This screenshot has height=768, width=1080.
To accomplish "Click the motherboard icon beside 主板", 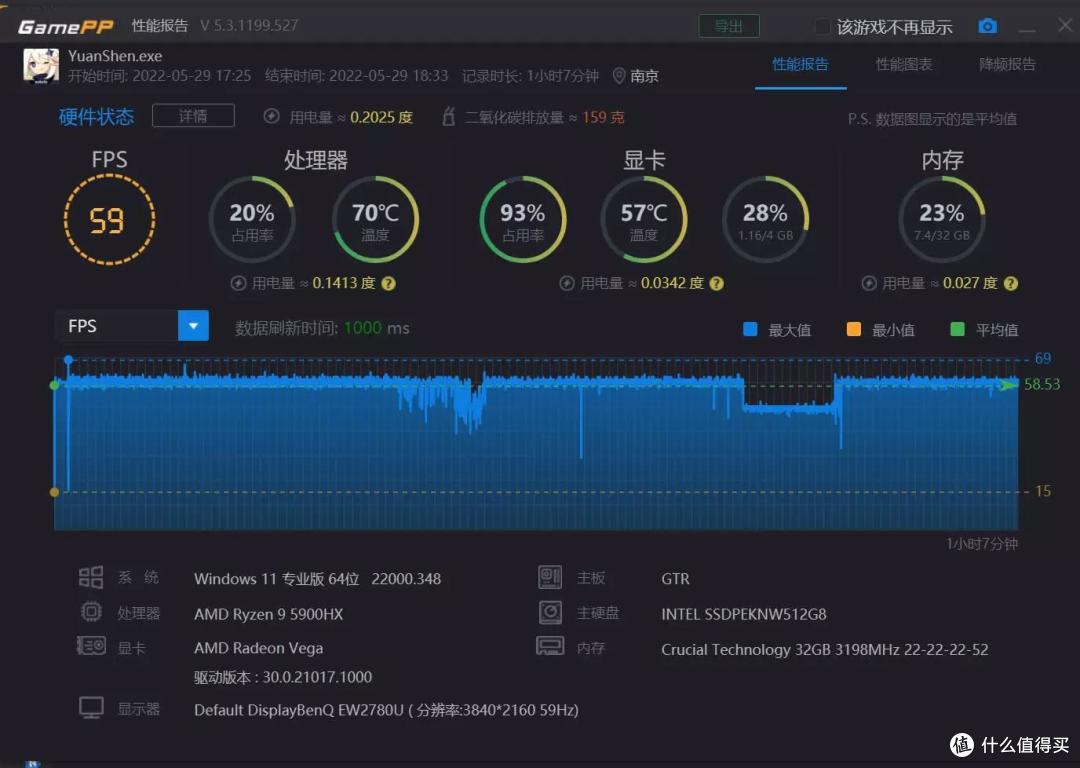I will click(x=550, y=577).
